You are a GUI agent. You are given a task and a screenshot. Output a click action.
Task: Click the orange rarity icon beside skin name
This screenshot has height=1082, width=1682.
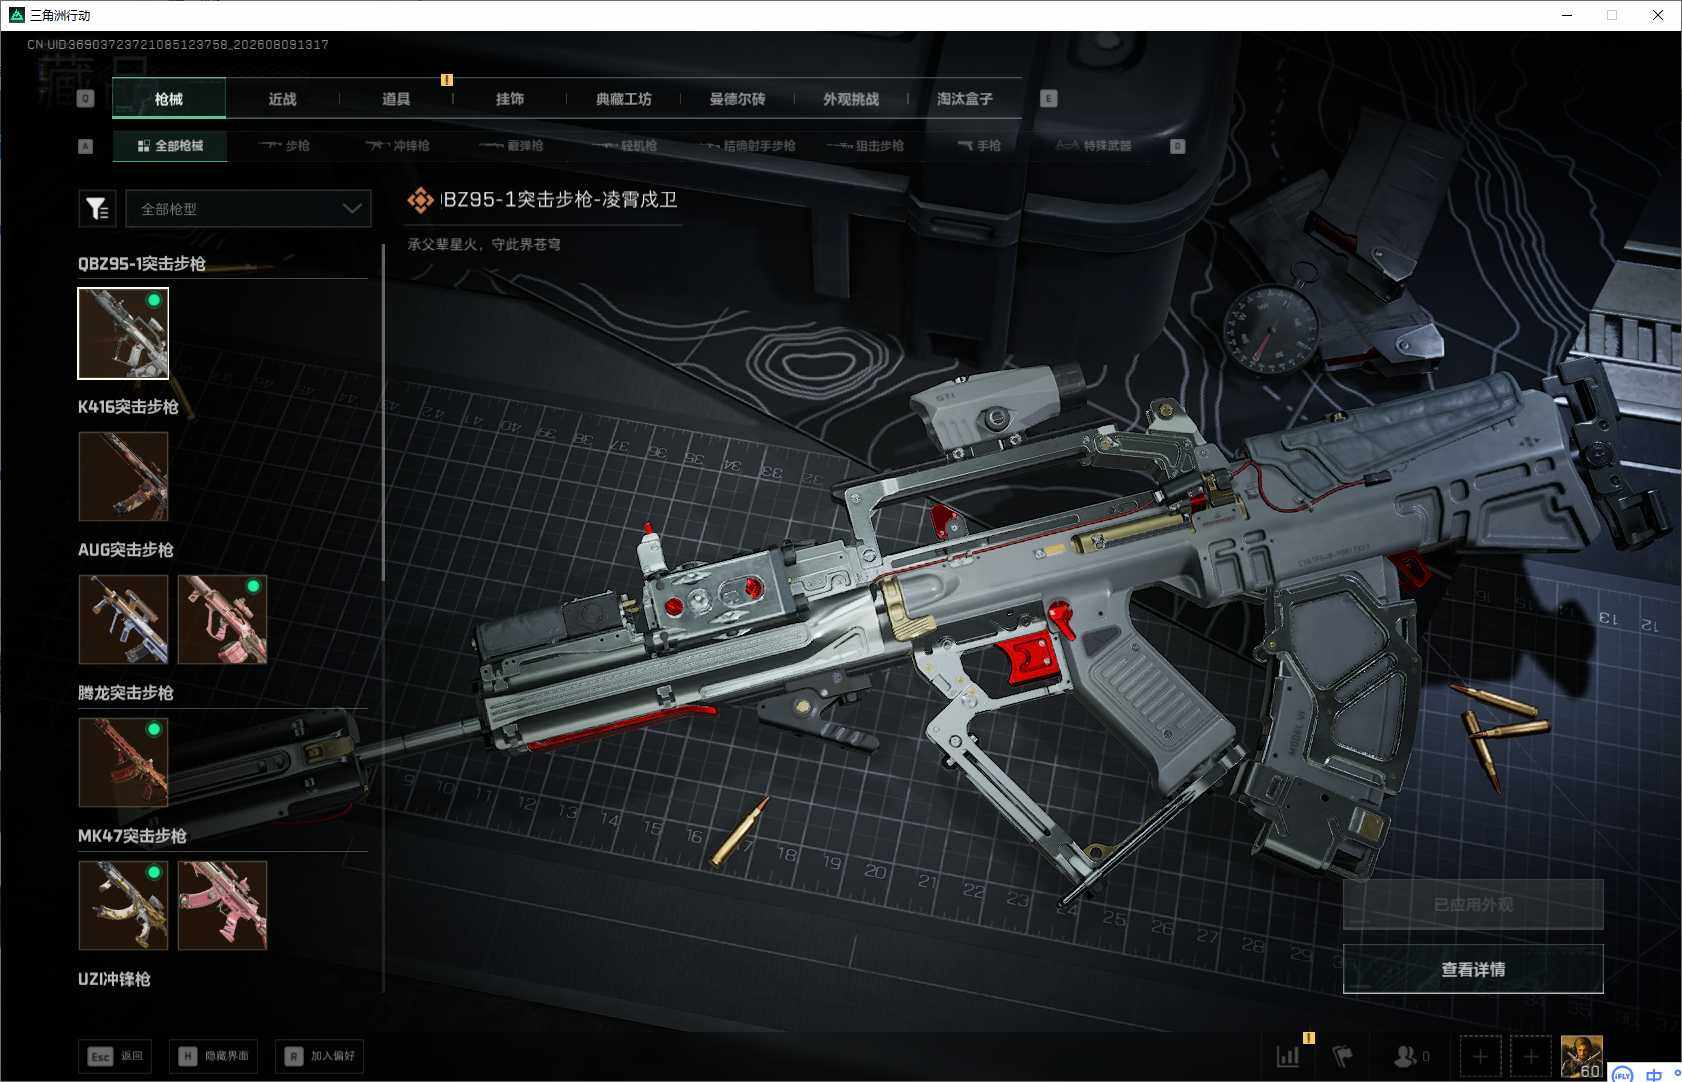click(421, 200)
